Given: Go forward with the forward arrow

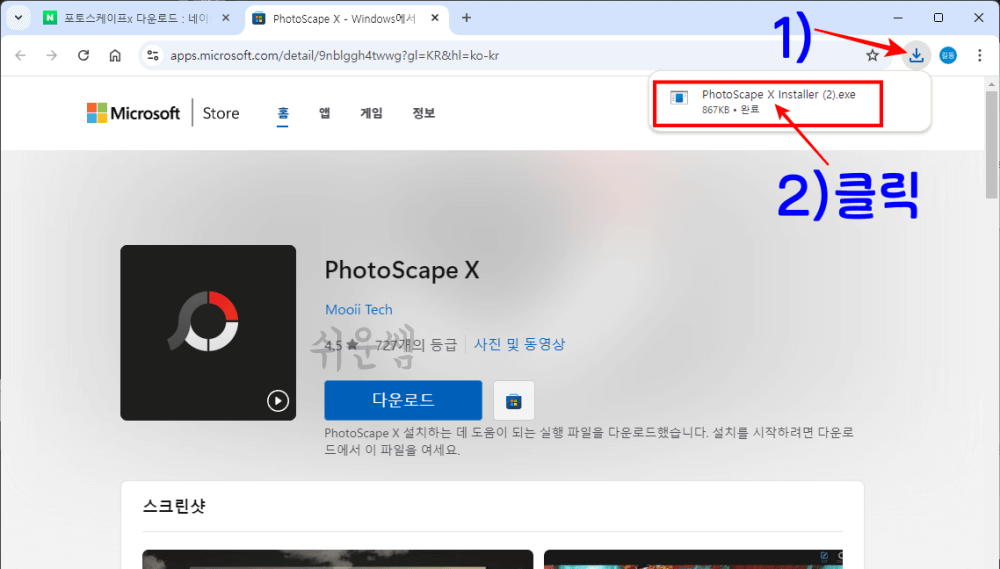Looking at the screenshot, I should (52, 55).
